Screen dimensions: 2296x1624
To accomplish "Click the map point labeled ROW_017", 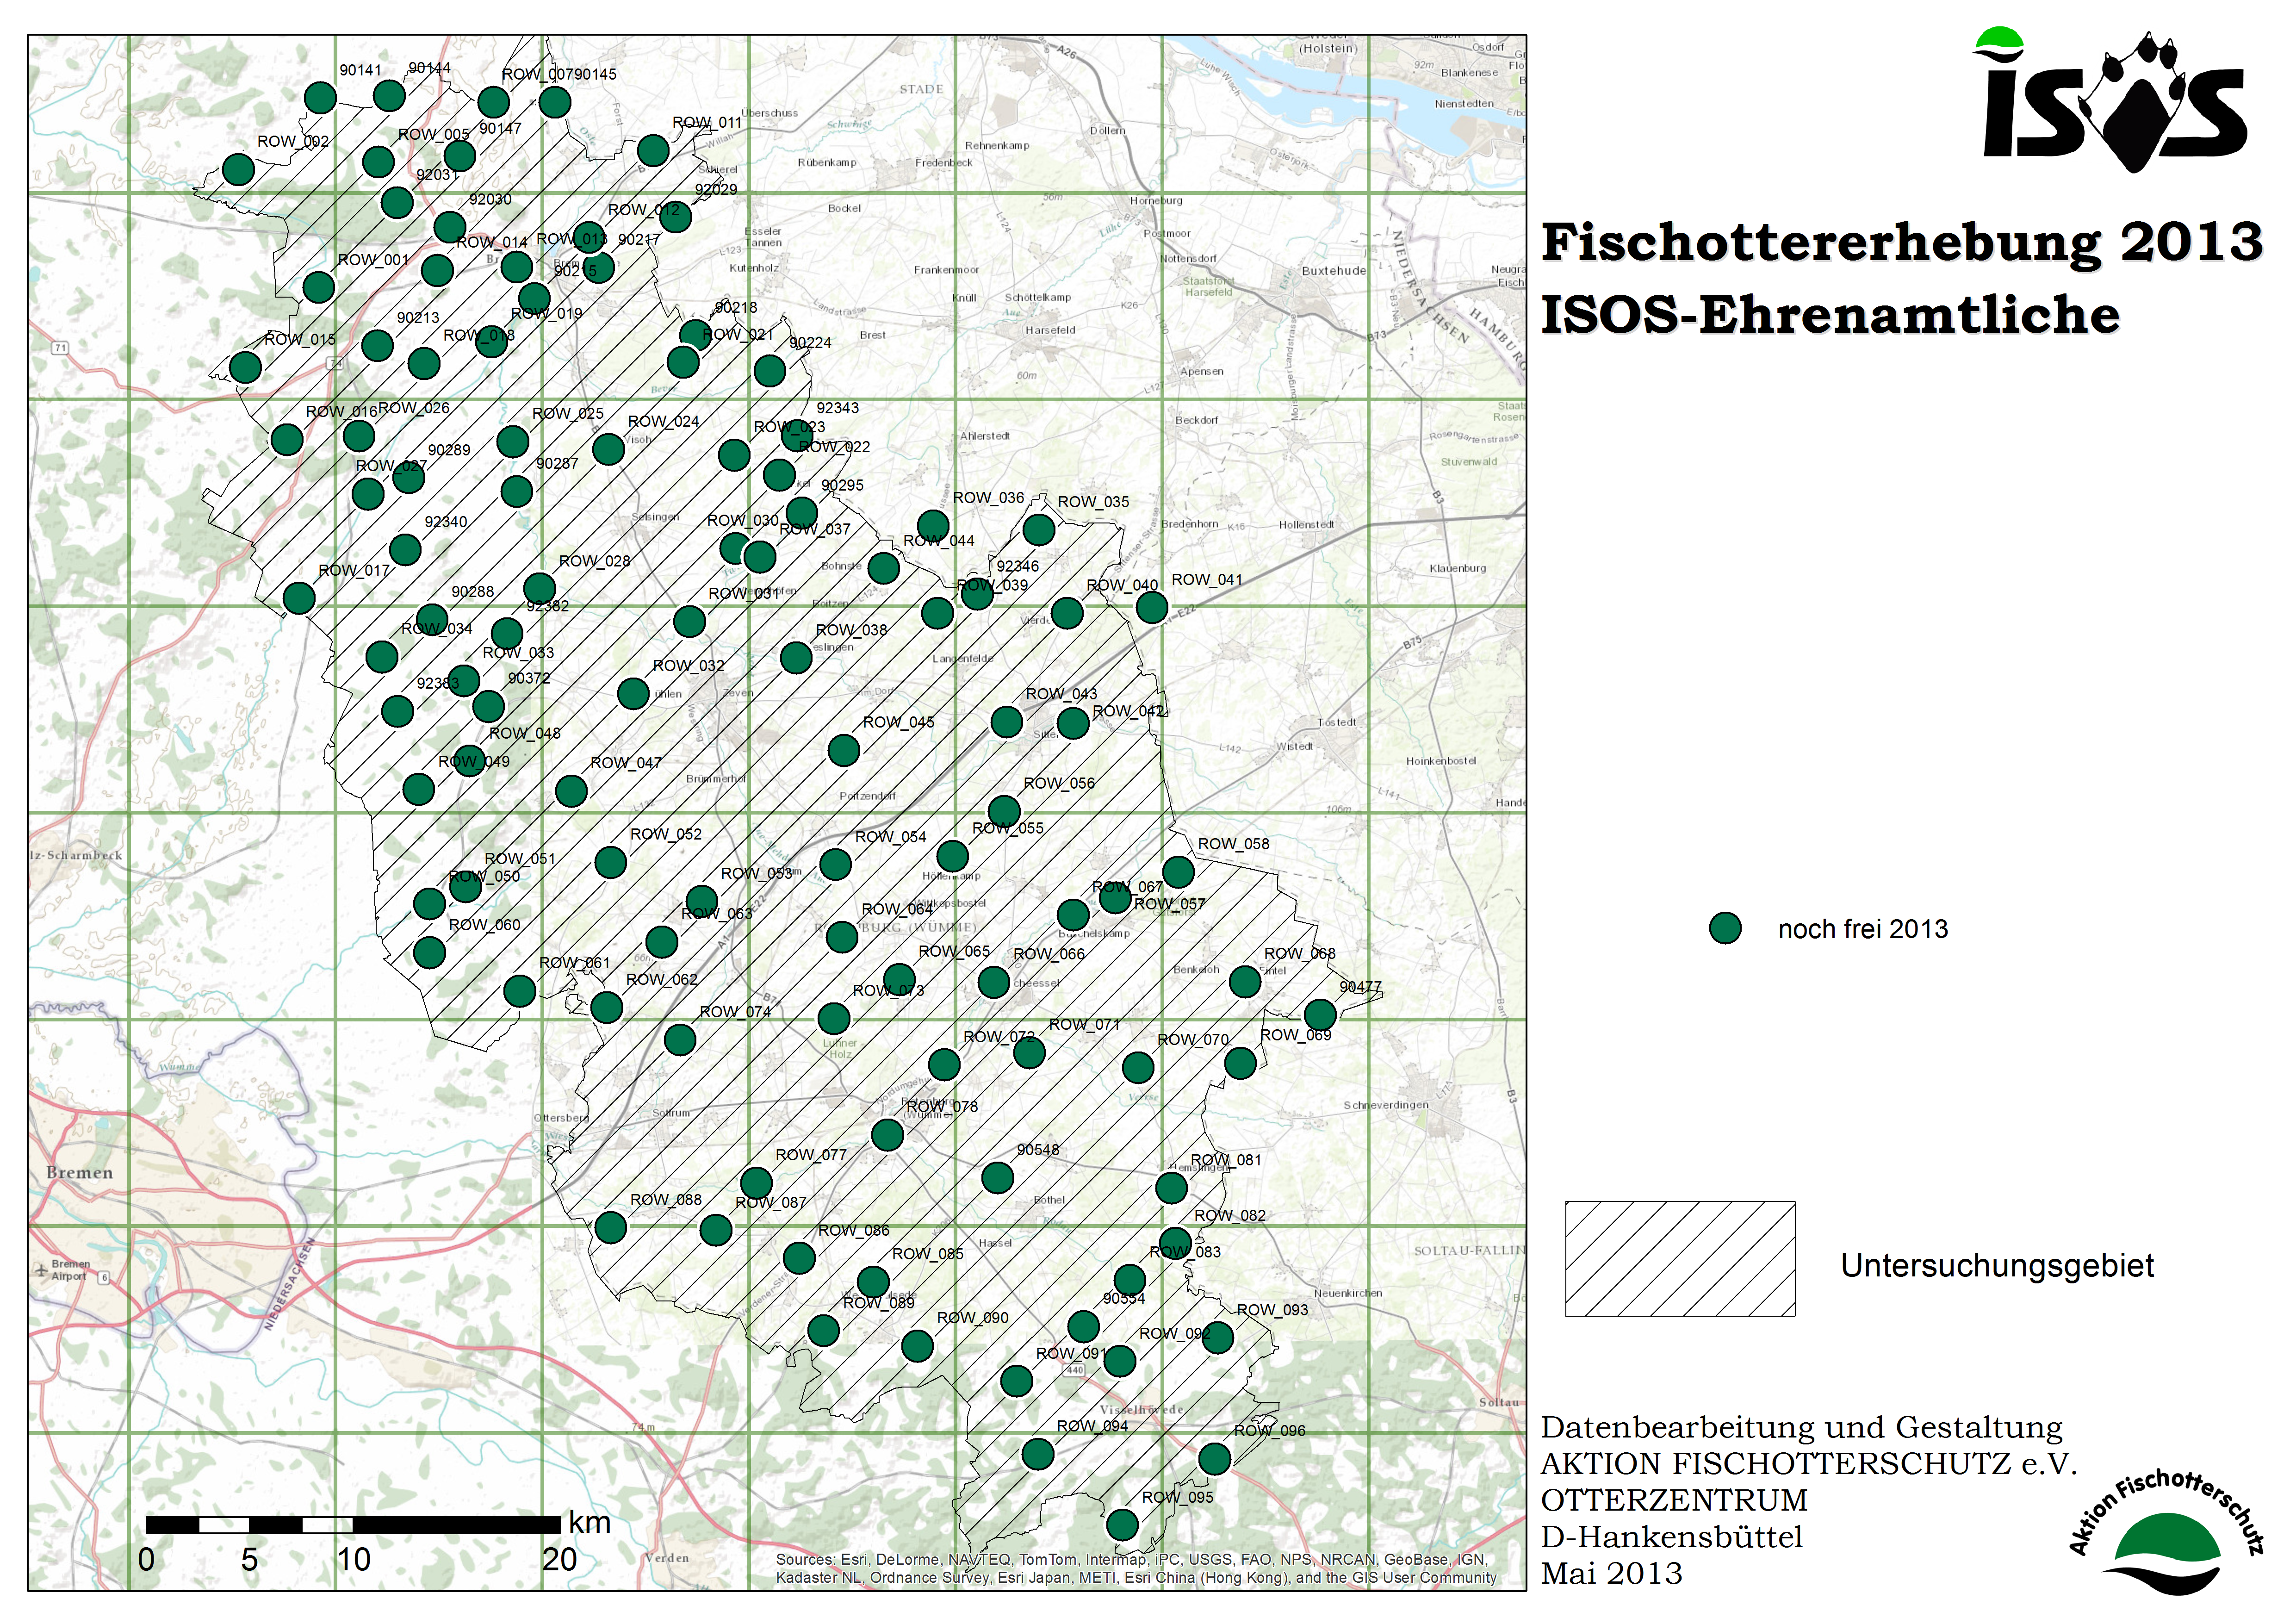I will tap(299, 598).
